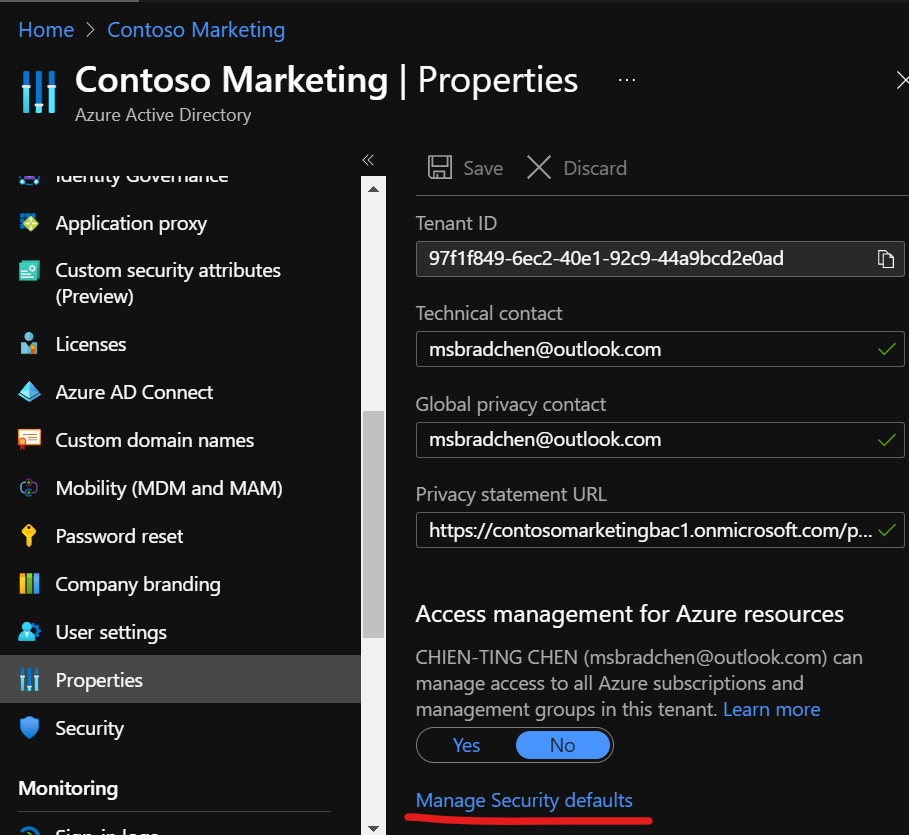Click the sidebar scrollbar down arrow

click(373, 828)
